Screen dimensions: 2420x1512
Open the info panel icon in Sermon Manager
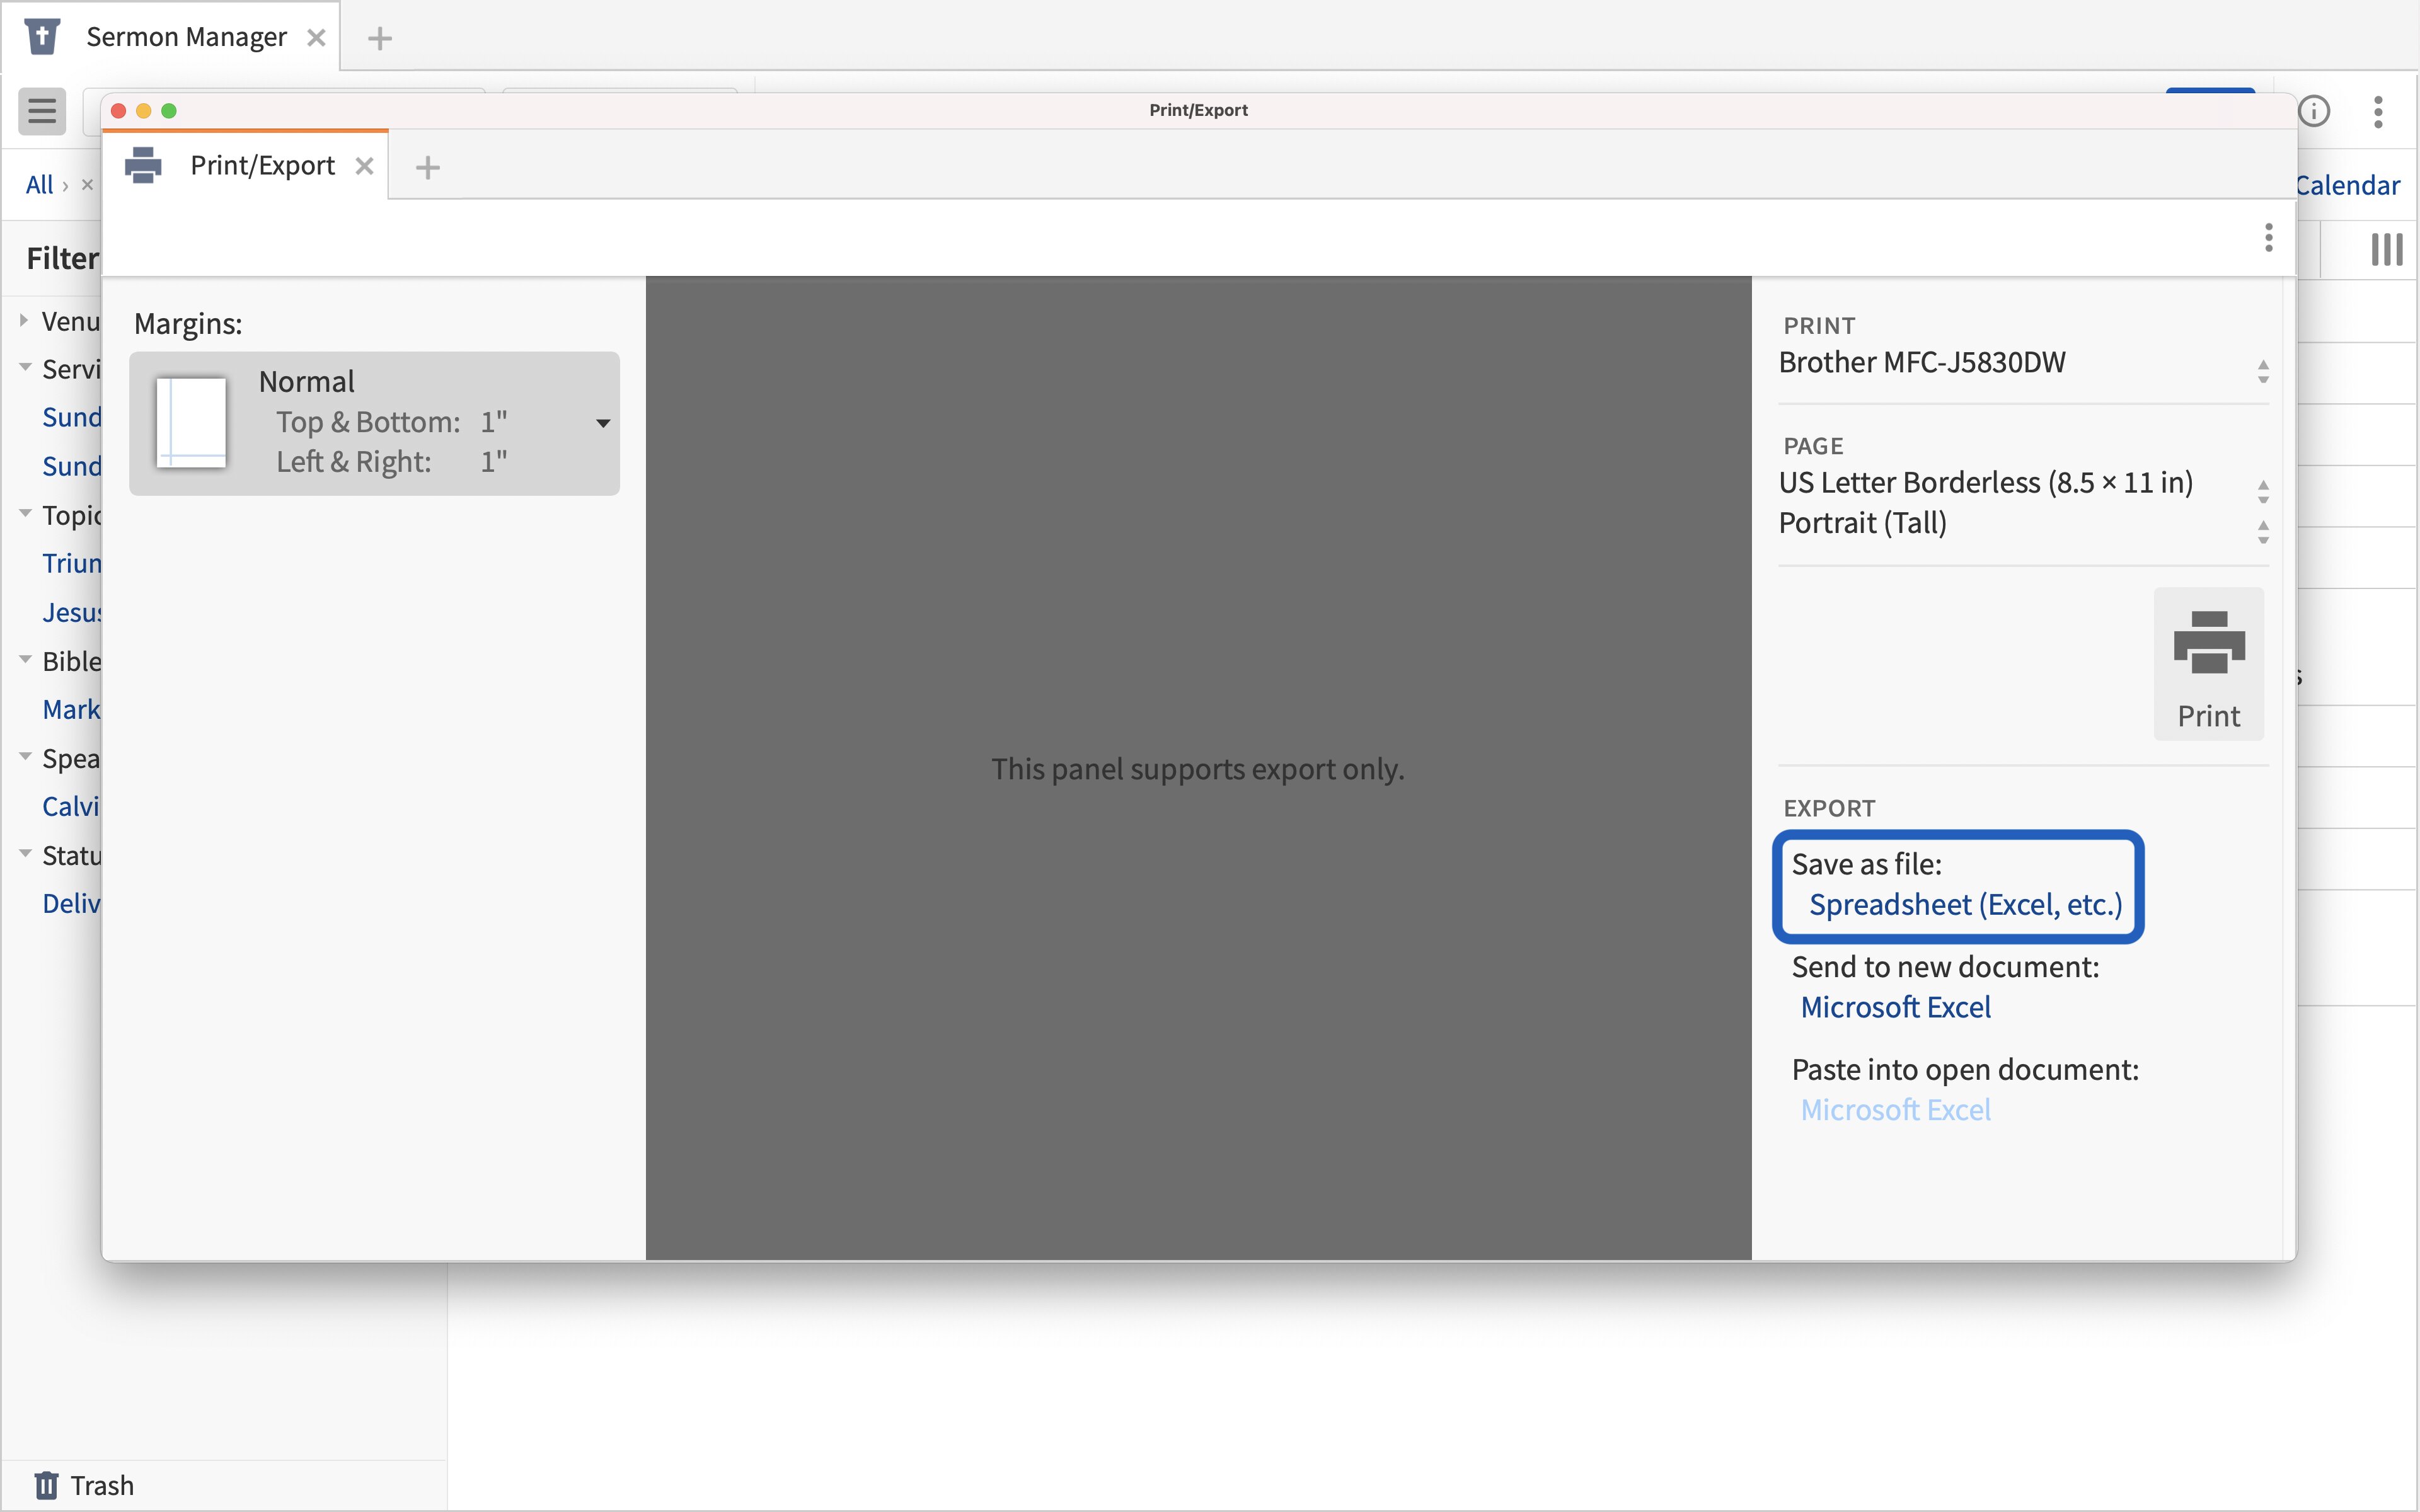(x=2314, y=111)
